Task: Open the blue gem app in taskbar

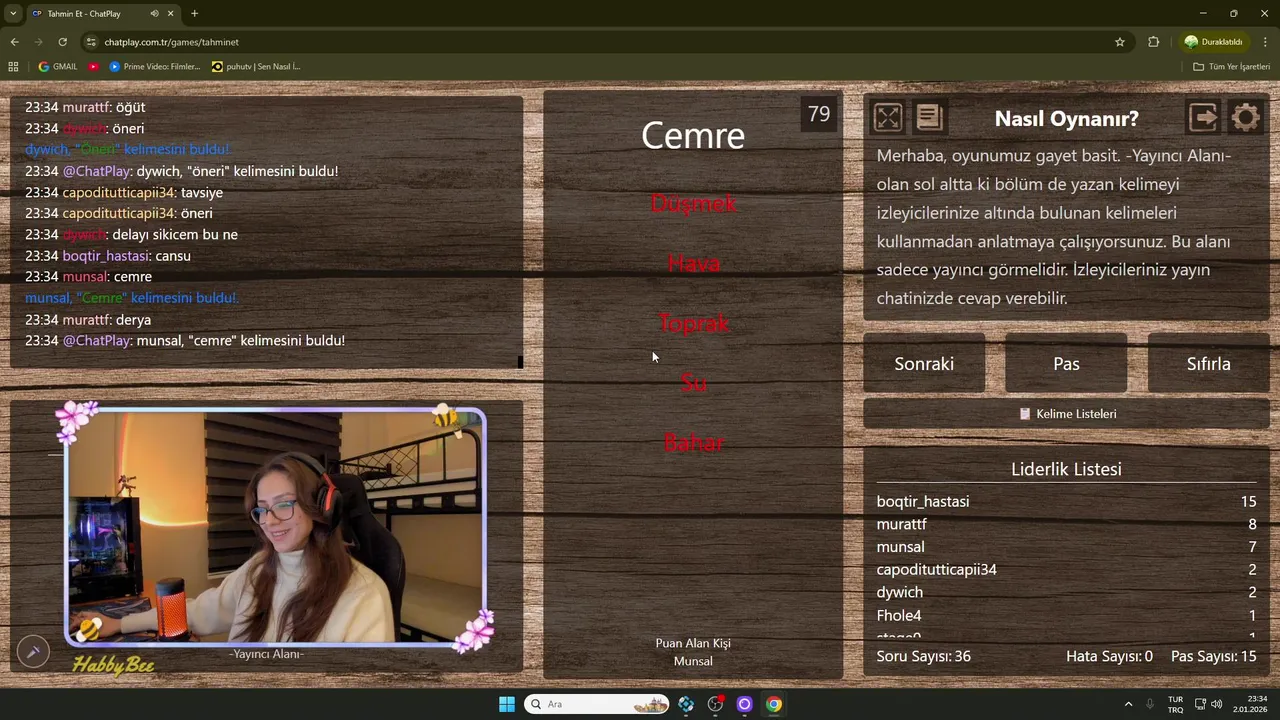Action: coord(686,704)
